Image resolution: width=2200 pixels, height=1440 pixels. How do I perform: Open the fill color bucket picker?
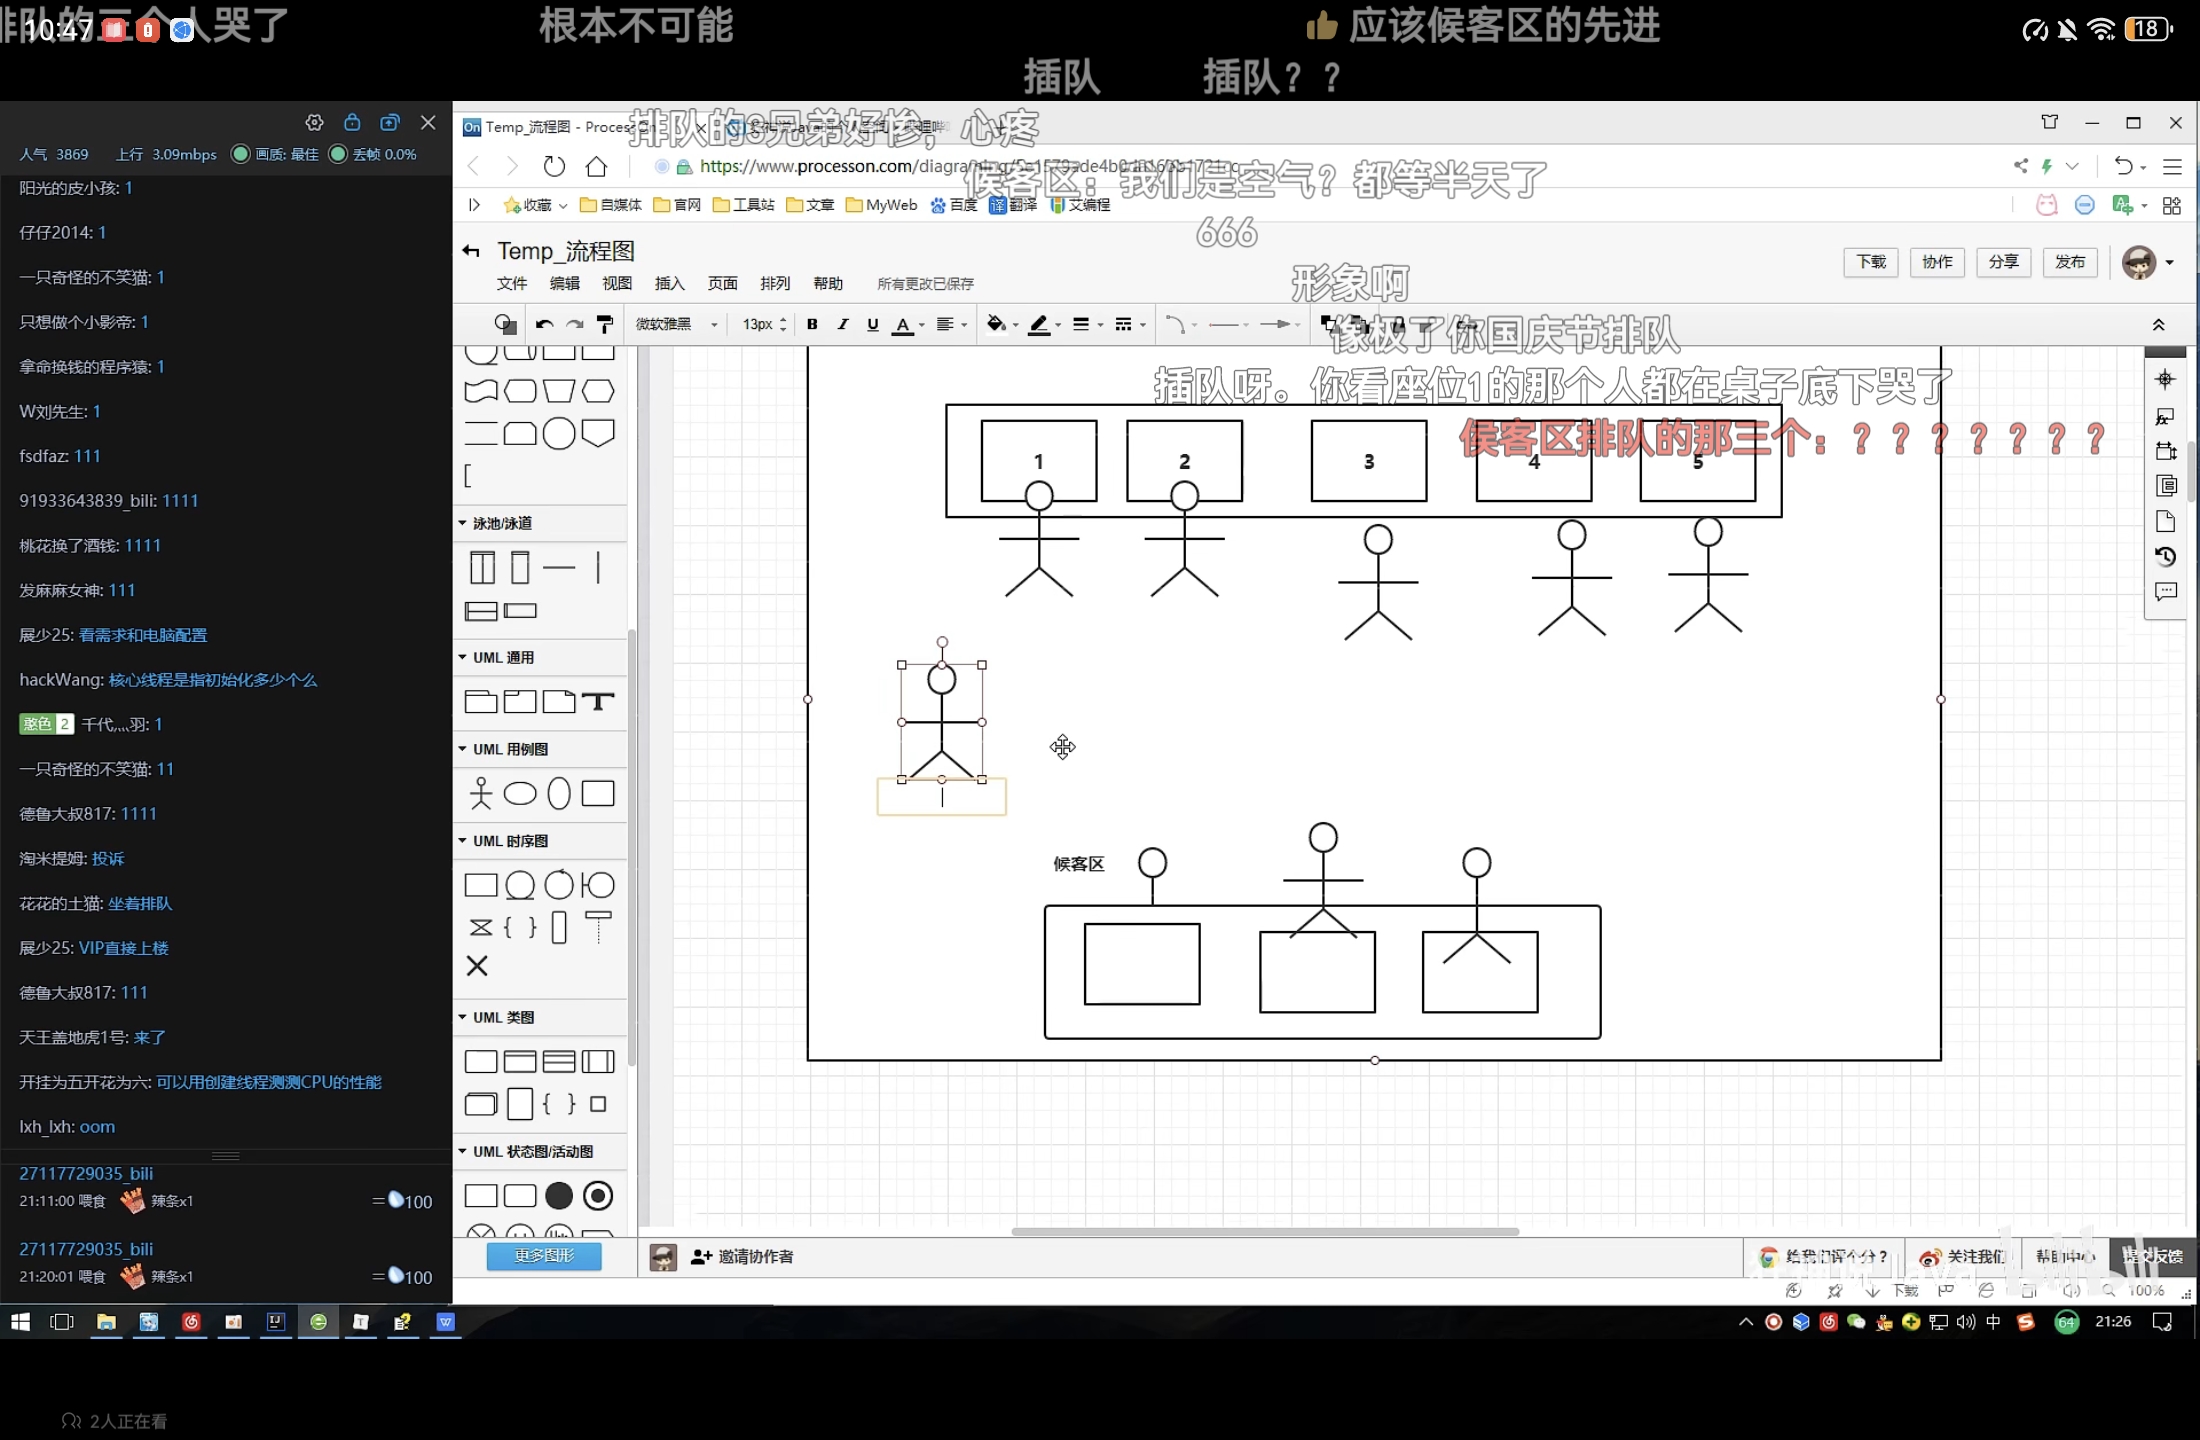[997, 324]
